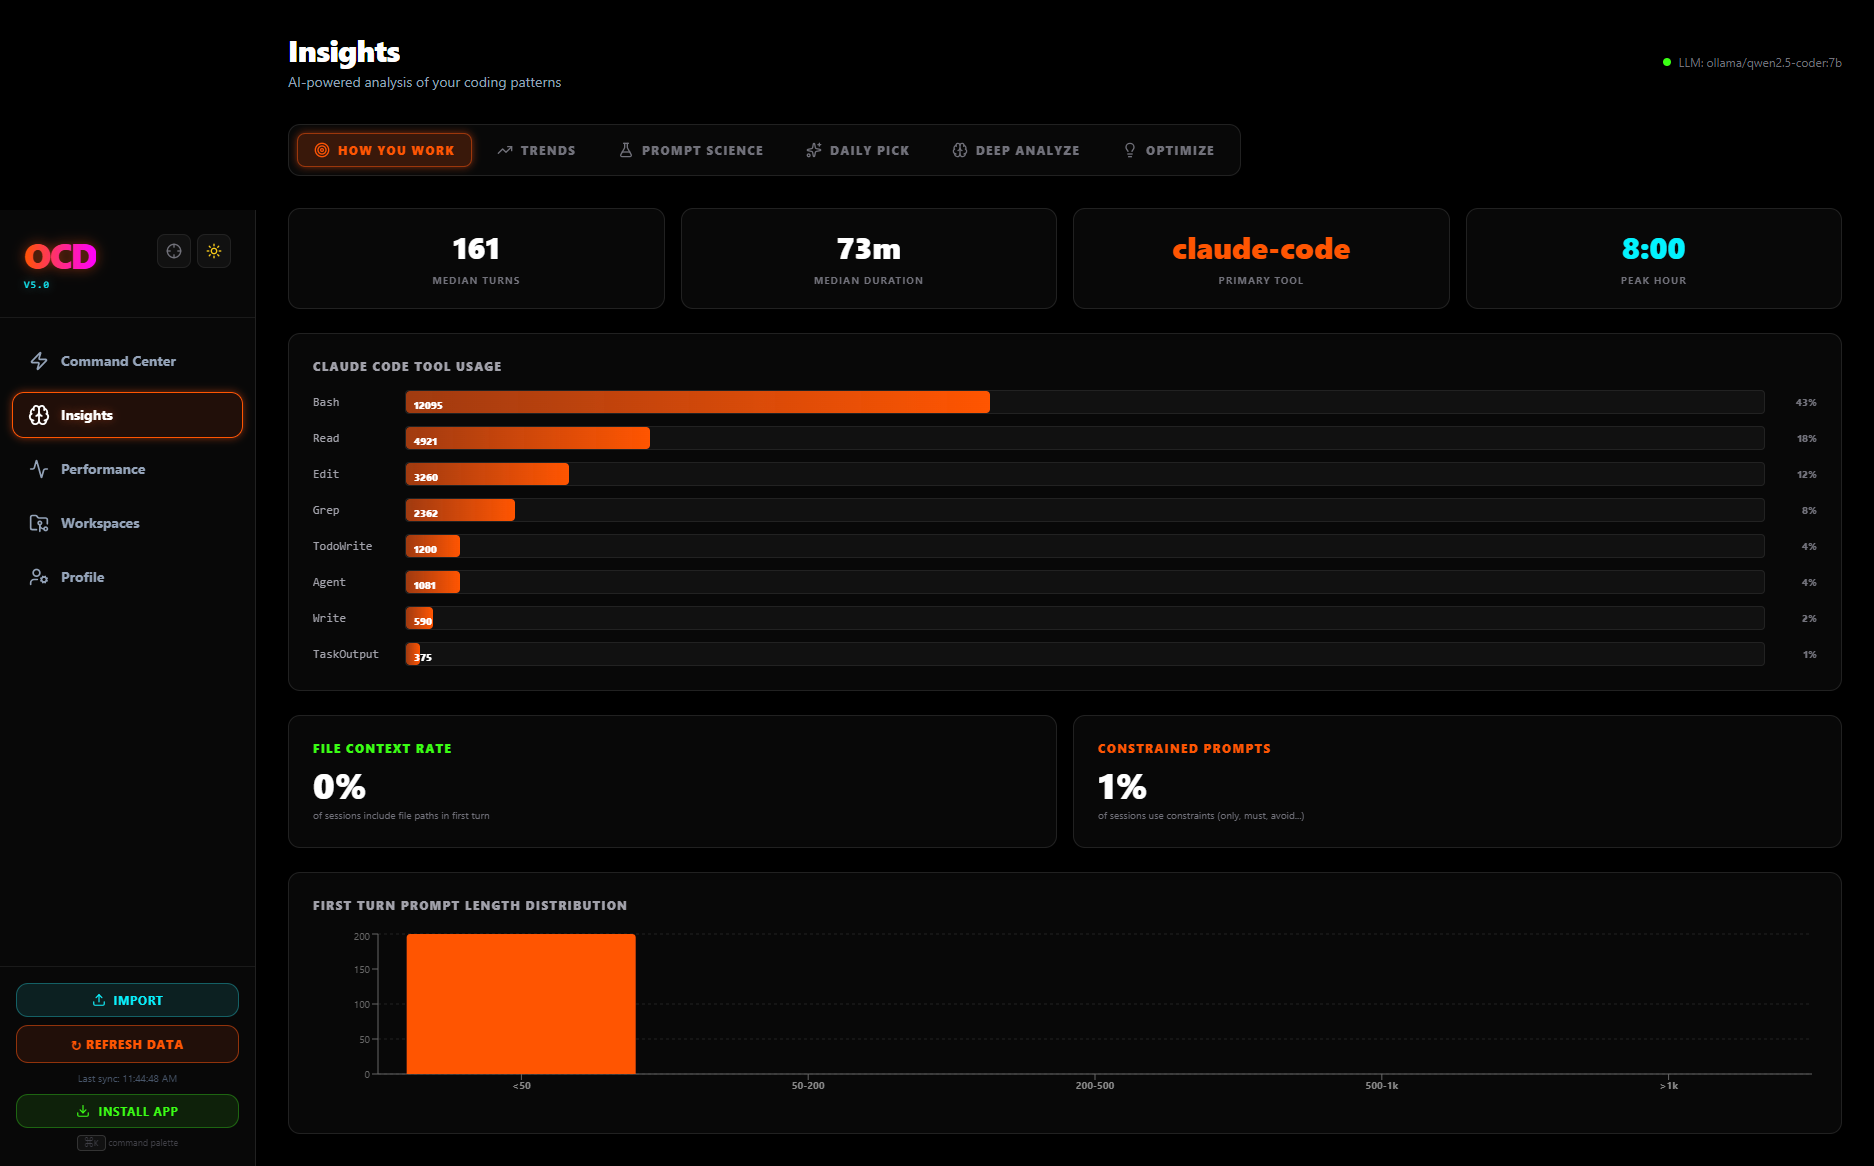Screen dimensions: 1874x1166
Task: Click the Grep usage bar
Action: [x=460, y=510]
